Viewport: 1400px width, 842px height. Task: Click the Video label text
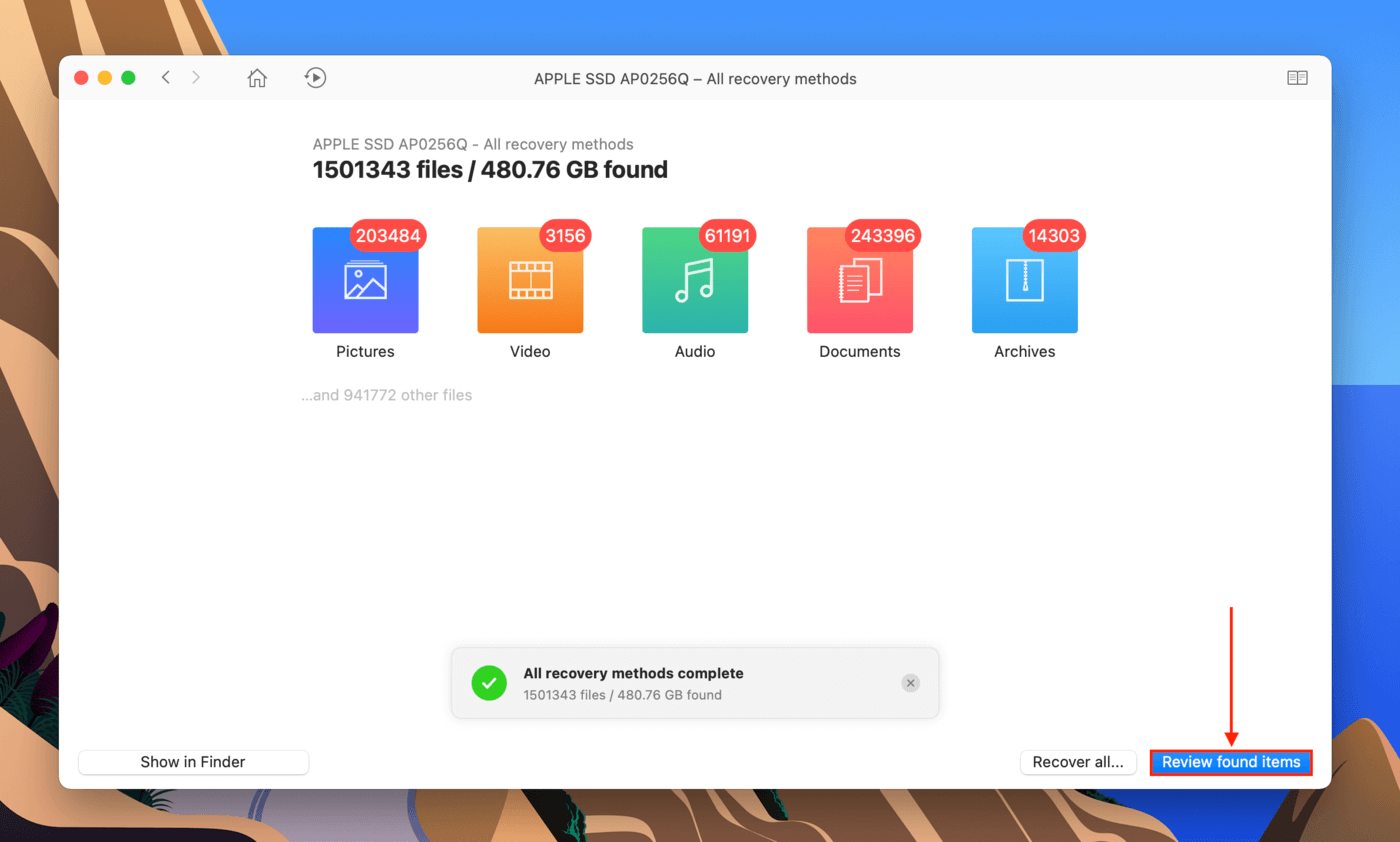click(530, 352)
